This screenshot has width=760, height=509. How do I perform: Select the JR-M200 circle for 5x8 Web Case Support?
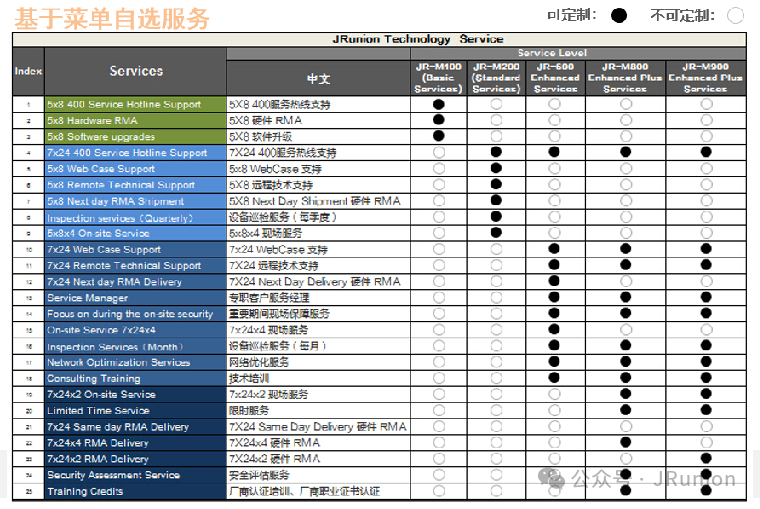click(x=496, y=169)
